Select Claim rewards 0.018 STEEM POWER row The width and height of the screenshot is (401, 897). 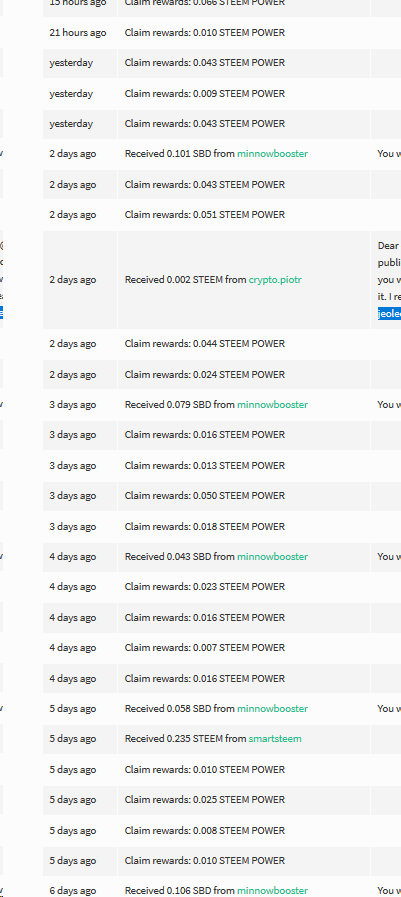click(x=222, y=526)
